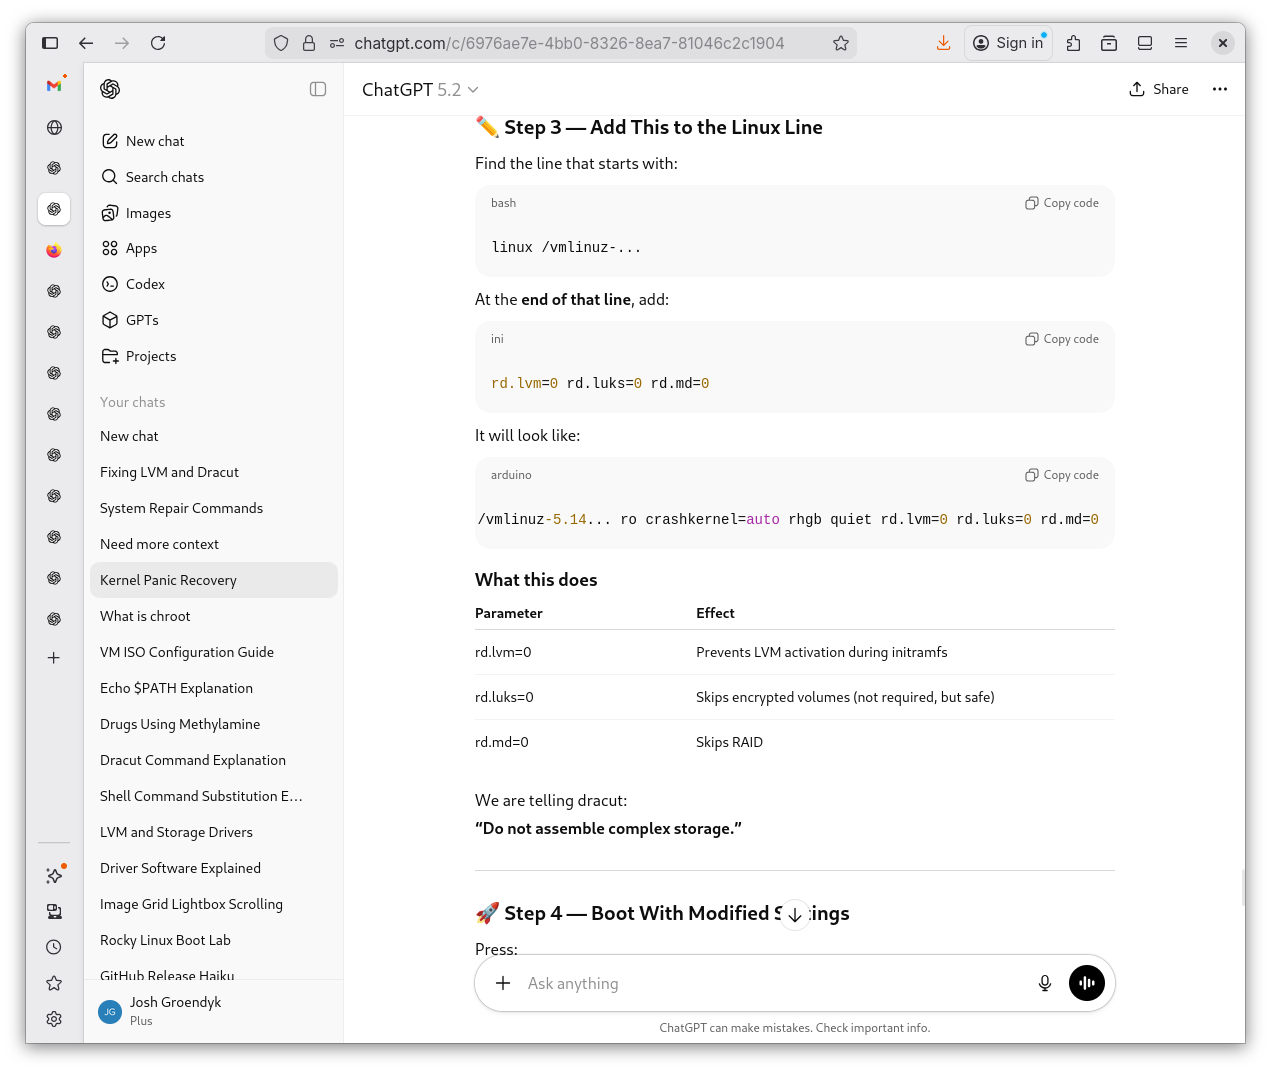This screenshot has height=1072, width=1271.
Task: Open the three-dots conversation options menu
Action: [1219, 89]
